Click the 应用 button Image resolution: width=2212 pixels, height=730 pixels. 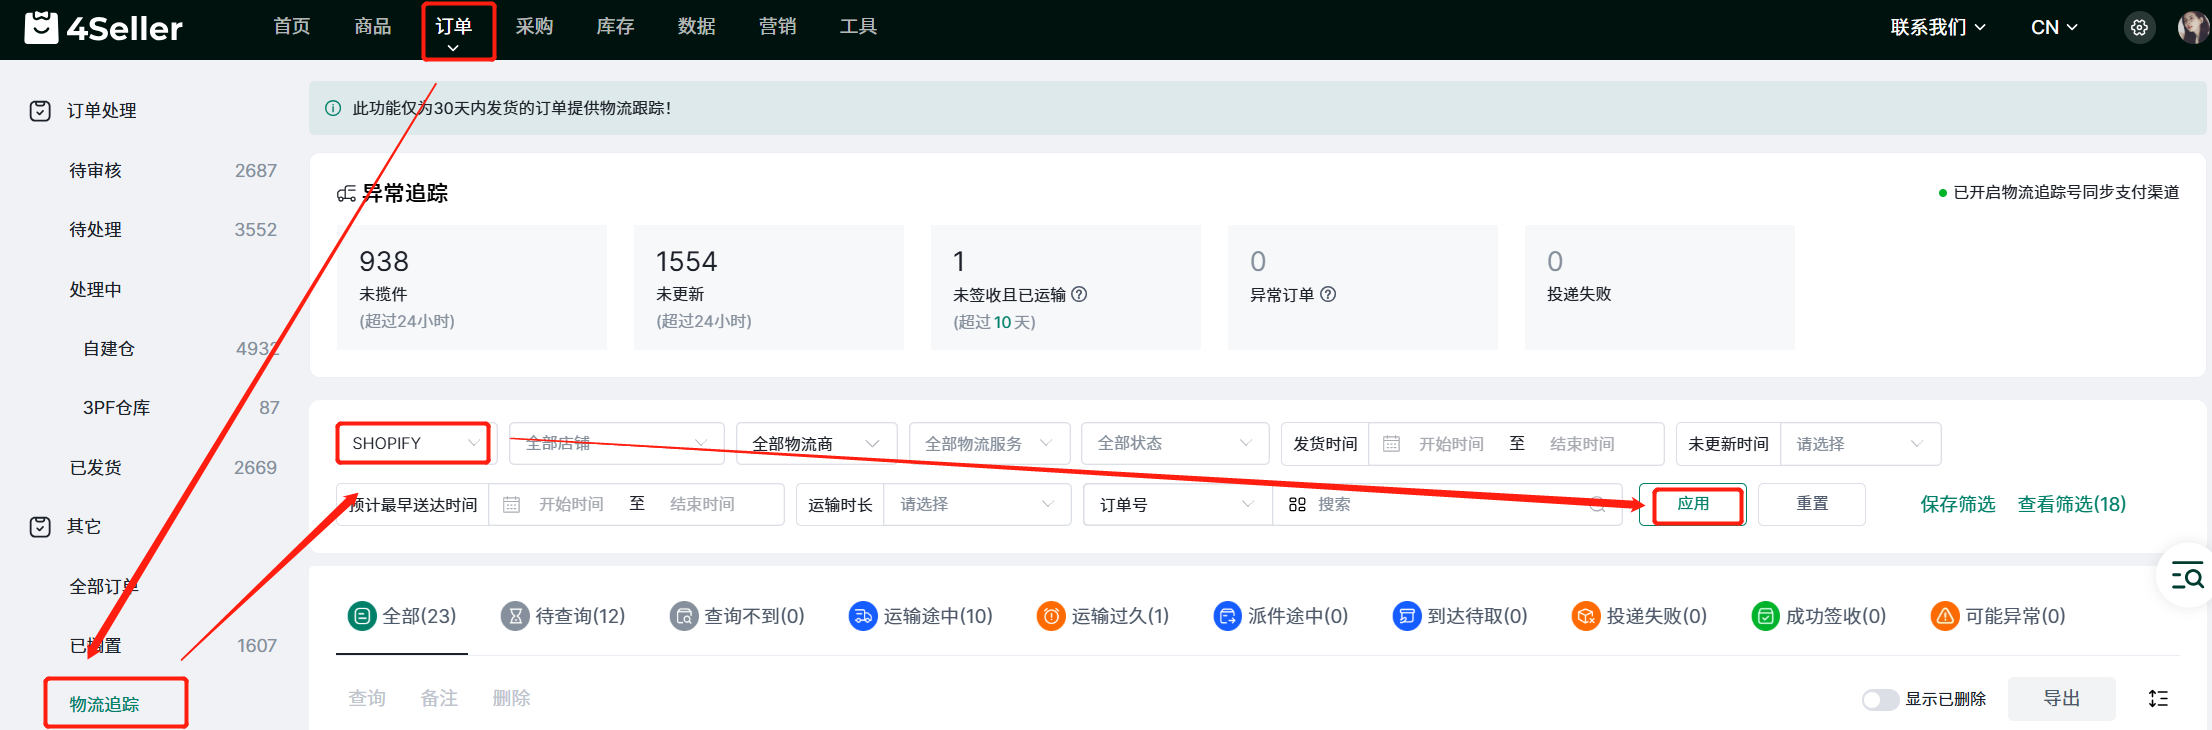pyautogui.click(x=1693, y=504)
